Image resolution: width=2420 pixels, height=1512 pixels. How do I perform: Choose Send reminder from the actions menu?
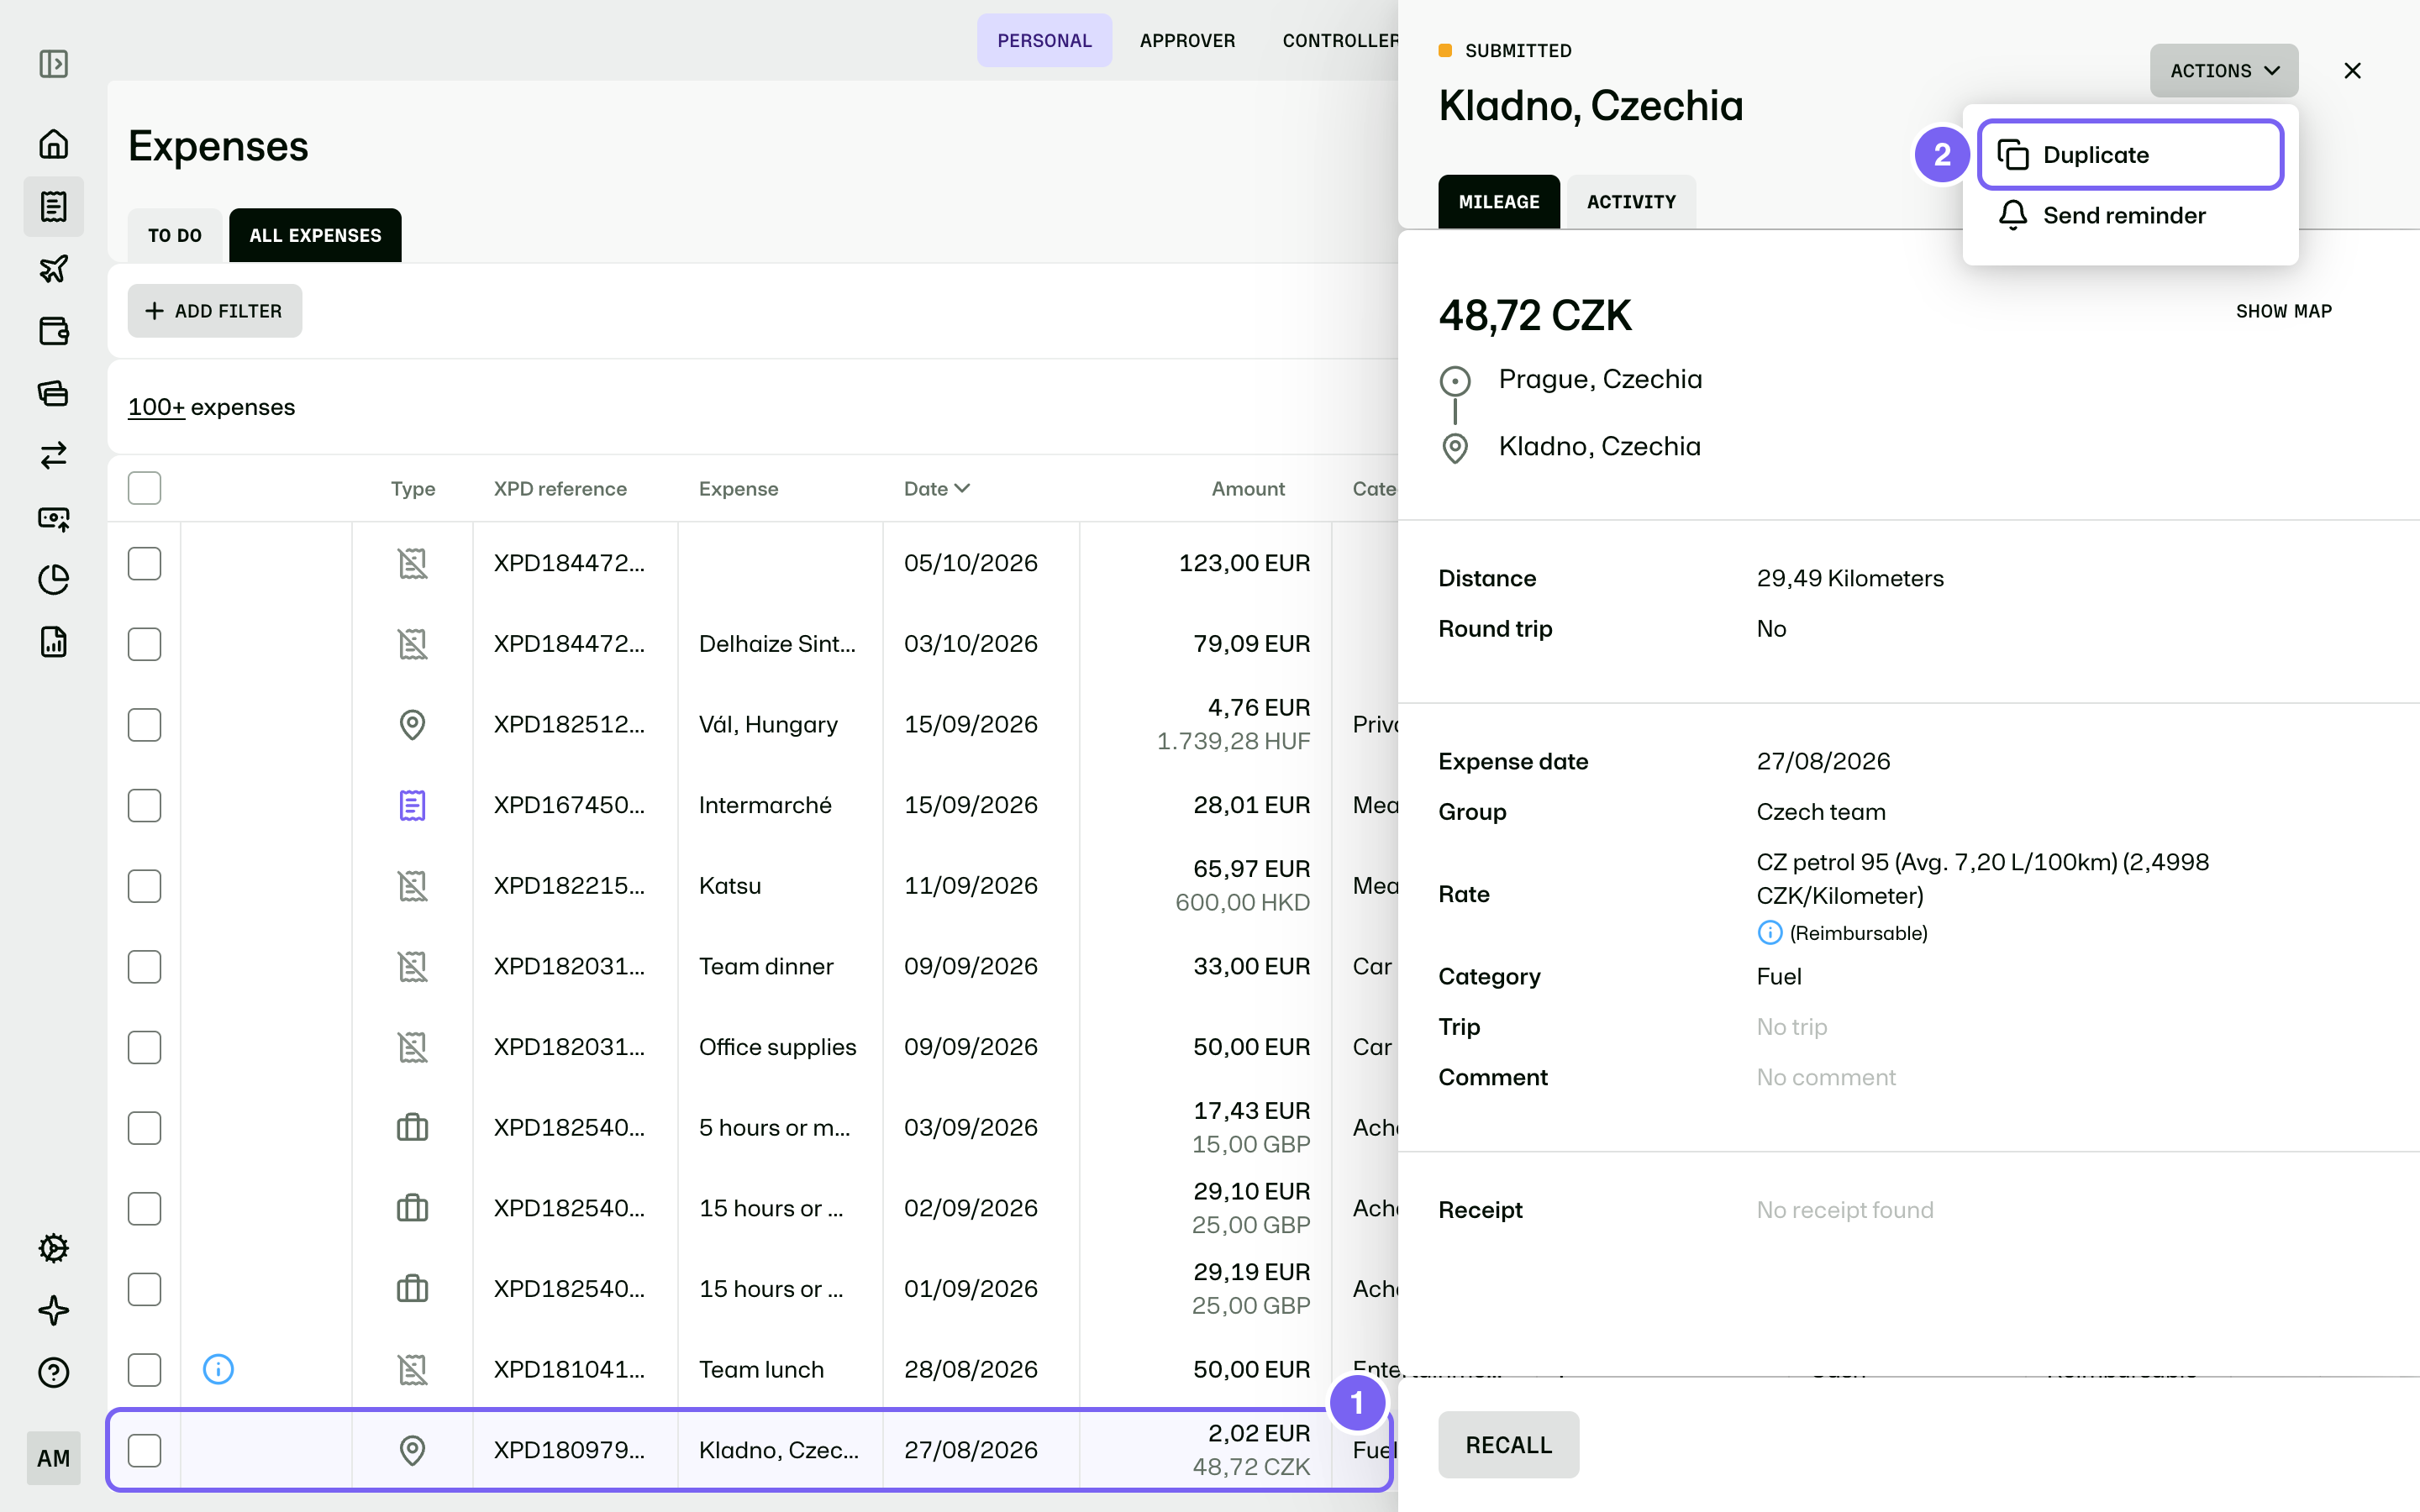[x=2131, y=215]
